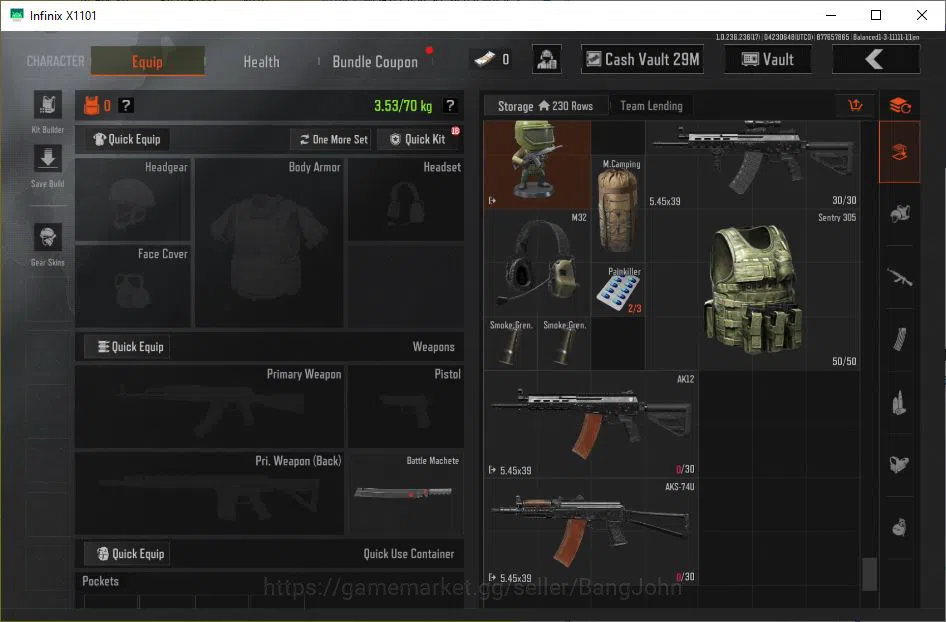
Task: Select the soldier figurine item in storage
Action: click(538, 164)
